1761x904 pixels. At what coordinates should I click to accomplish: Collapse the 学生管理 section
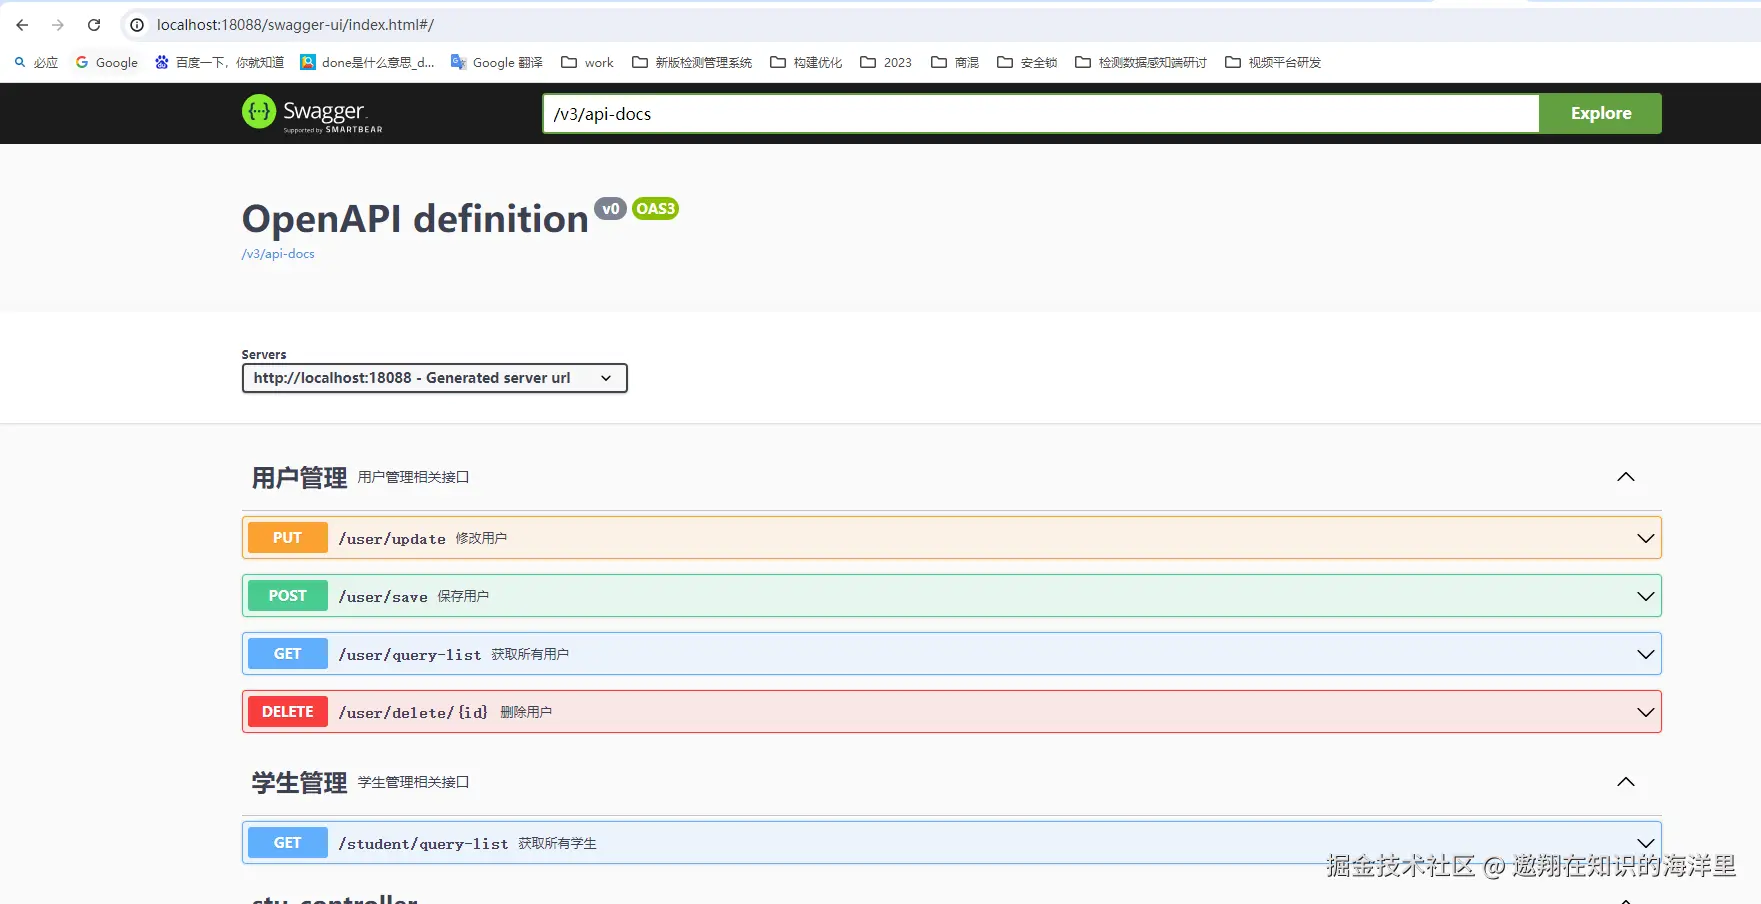(x=1626, y=782)
